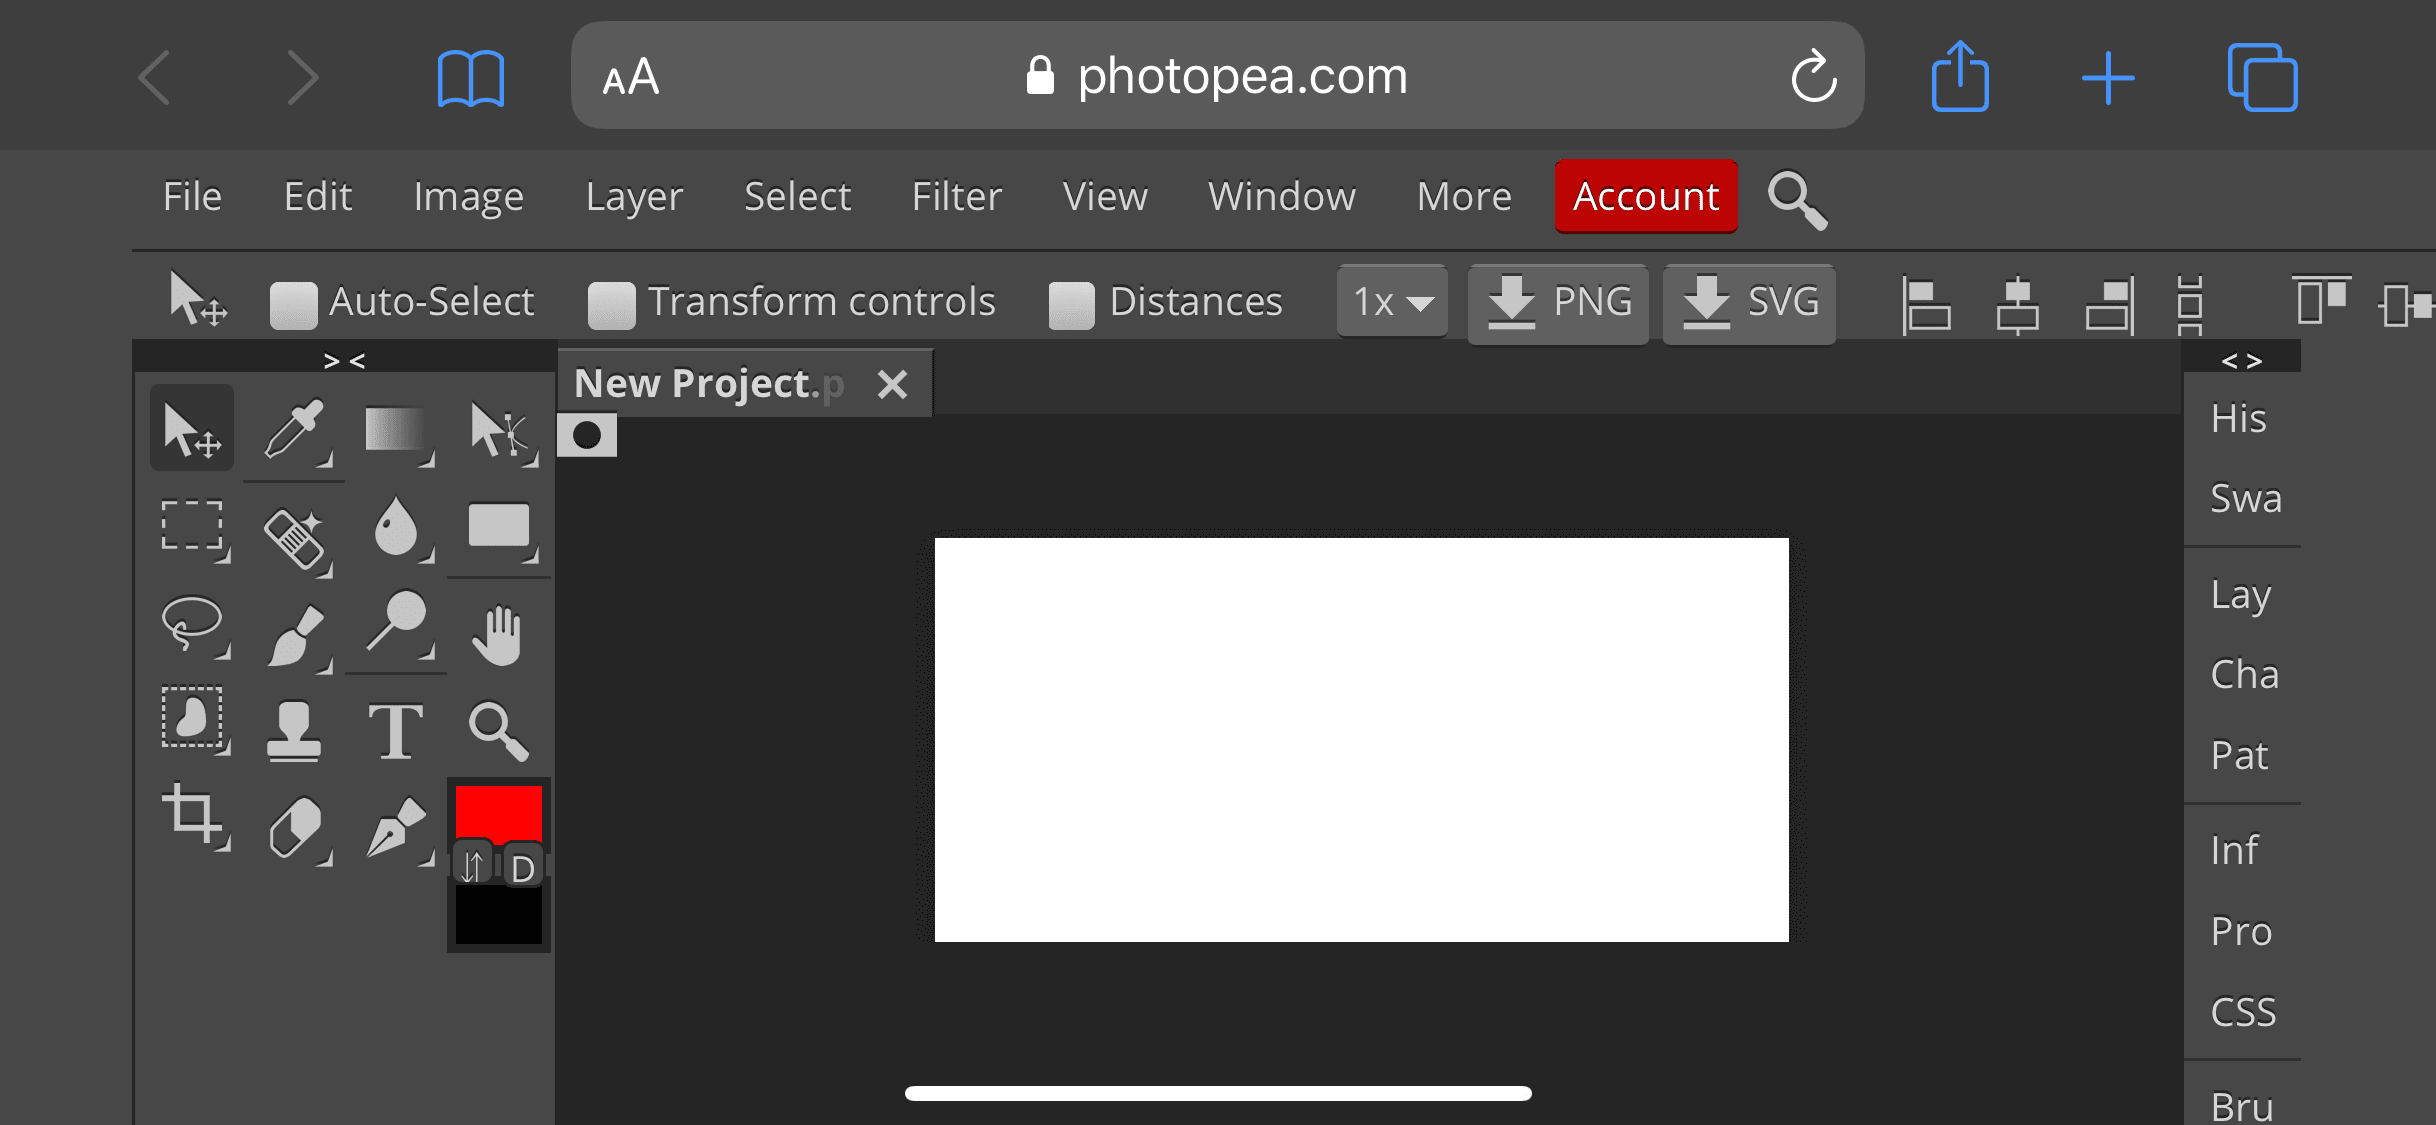Viewport: 2436px width, 1125px height.
Task: Reload the page in Safari
Action: tap(1813, 76)
